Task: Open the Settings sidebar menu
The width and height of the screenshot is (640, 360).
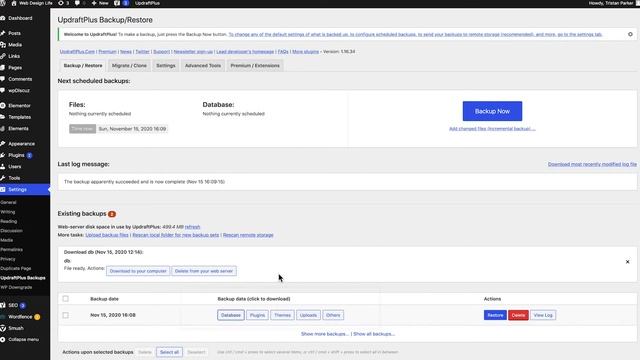Action: 17,189
